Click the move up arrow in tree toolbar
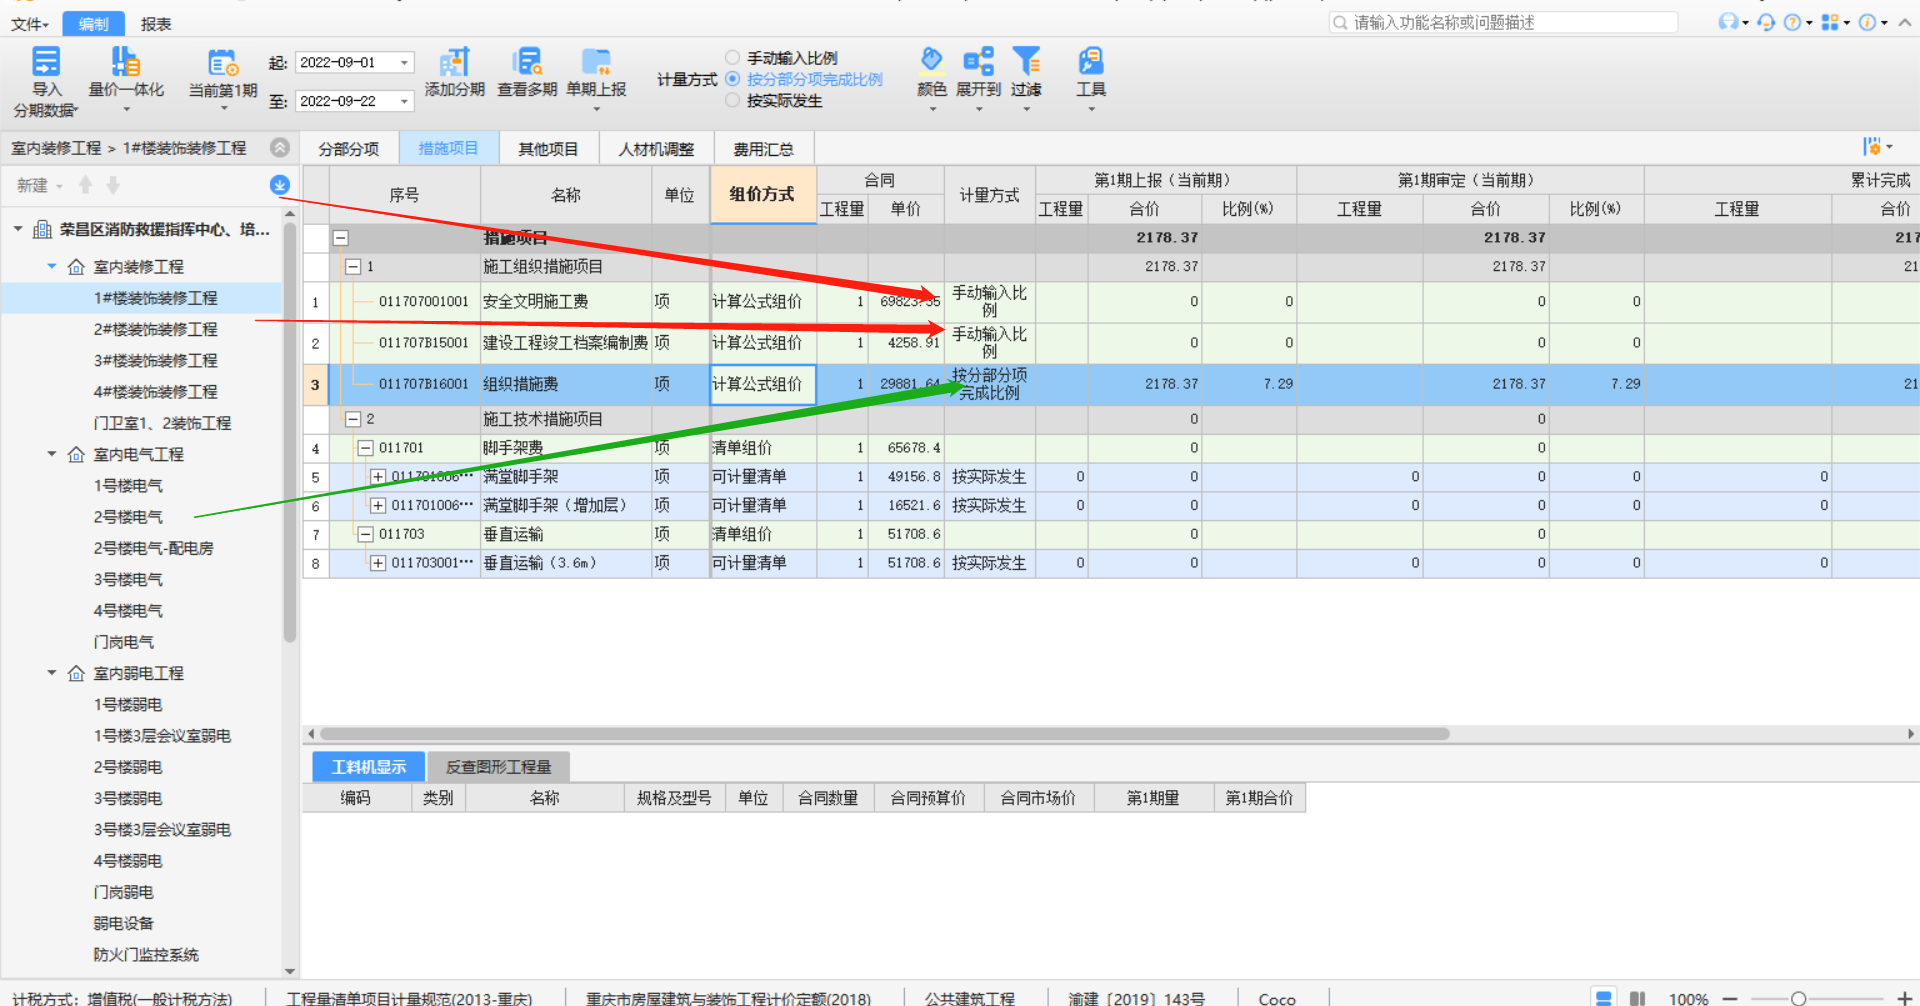The height and width of the screenshot is (1006, 1920). tap(86, 185)
